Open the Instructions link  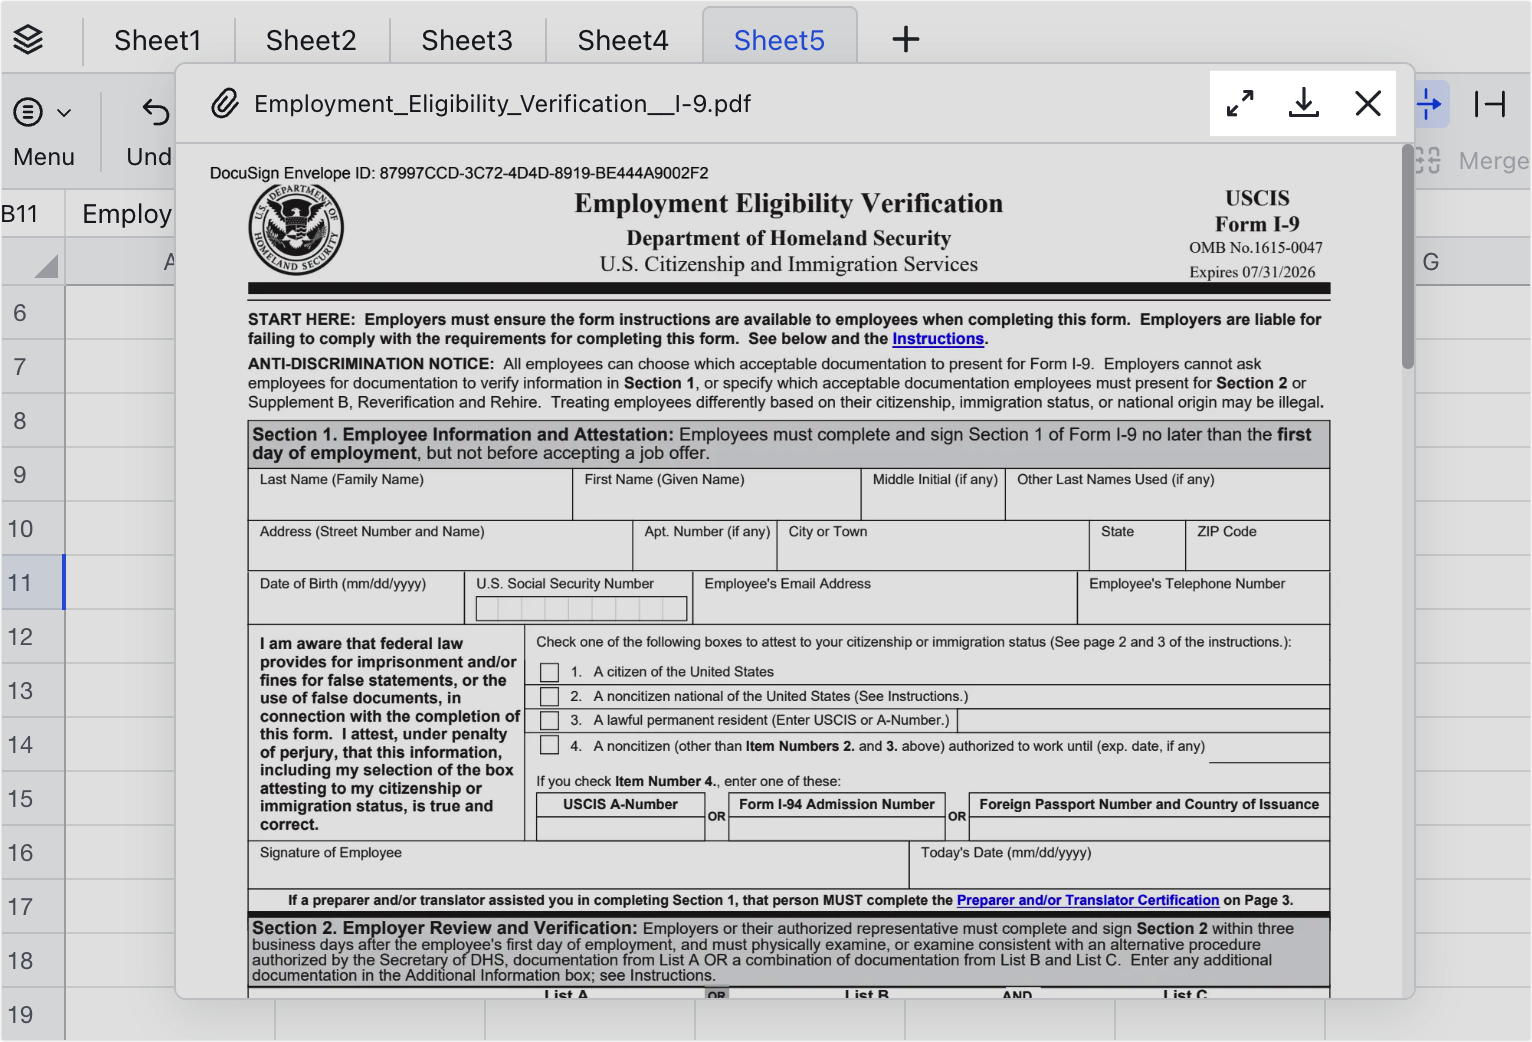(938, 339)
